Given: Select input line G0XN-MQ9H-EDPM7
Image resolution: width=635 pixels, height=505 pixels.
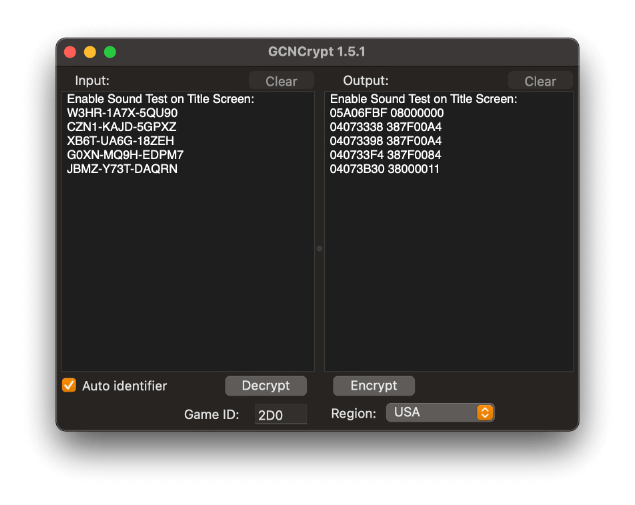Looking at the screenshot, I should (126, 155).
